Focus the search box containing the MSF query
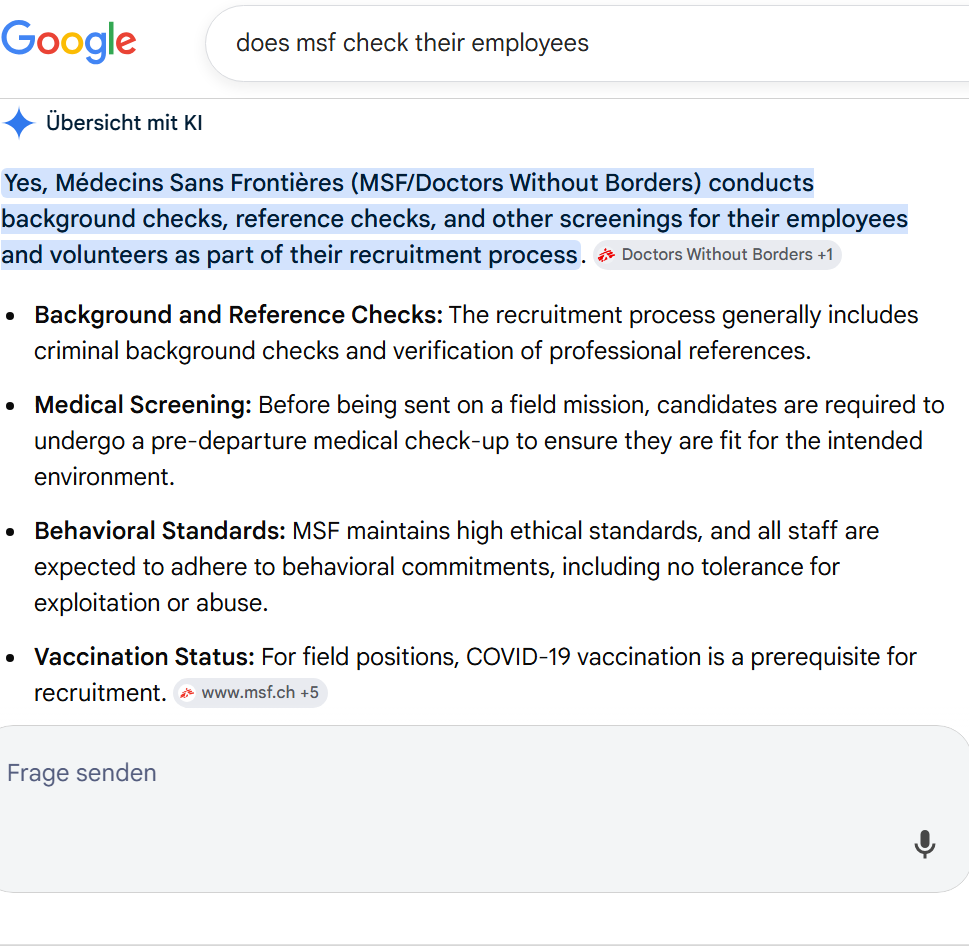The width and height of the screenshot is (969, 950). (587, 43)
